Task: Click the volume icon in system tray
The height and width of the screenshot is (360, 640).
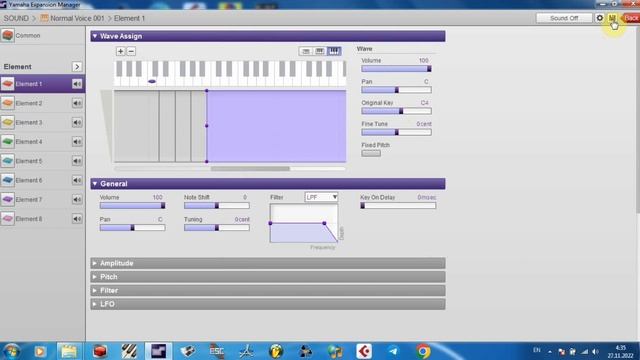Action: (595, 351)
